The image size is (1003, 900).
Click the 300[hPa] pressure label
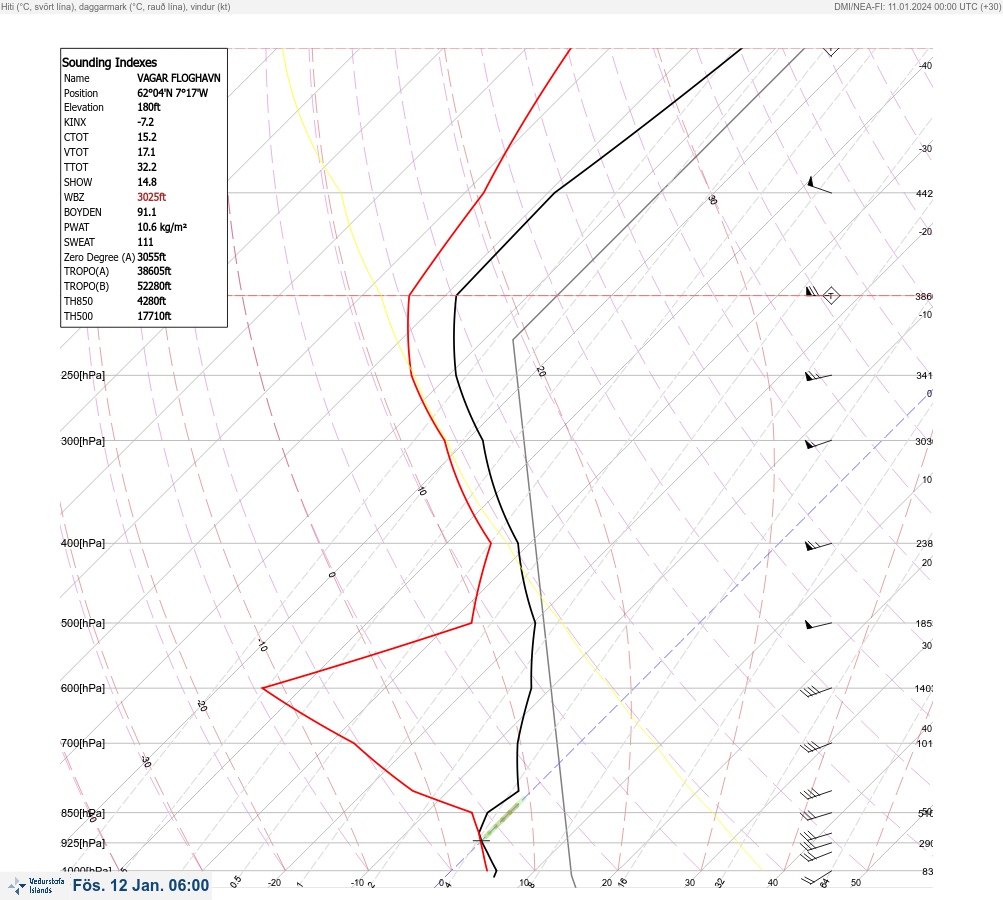pyautogui.click(x=83, y=441)
